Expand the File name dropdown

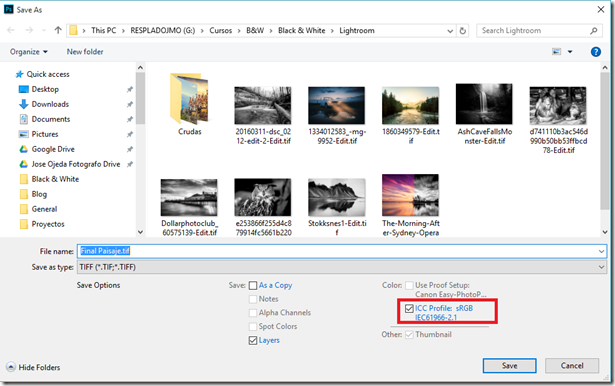[x=601, y=251]
